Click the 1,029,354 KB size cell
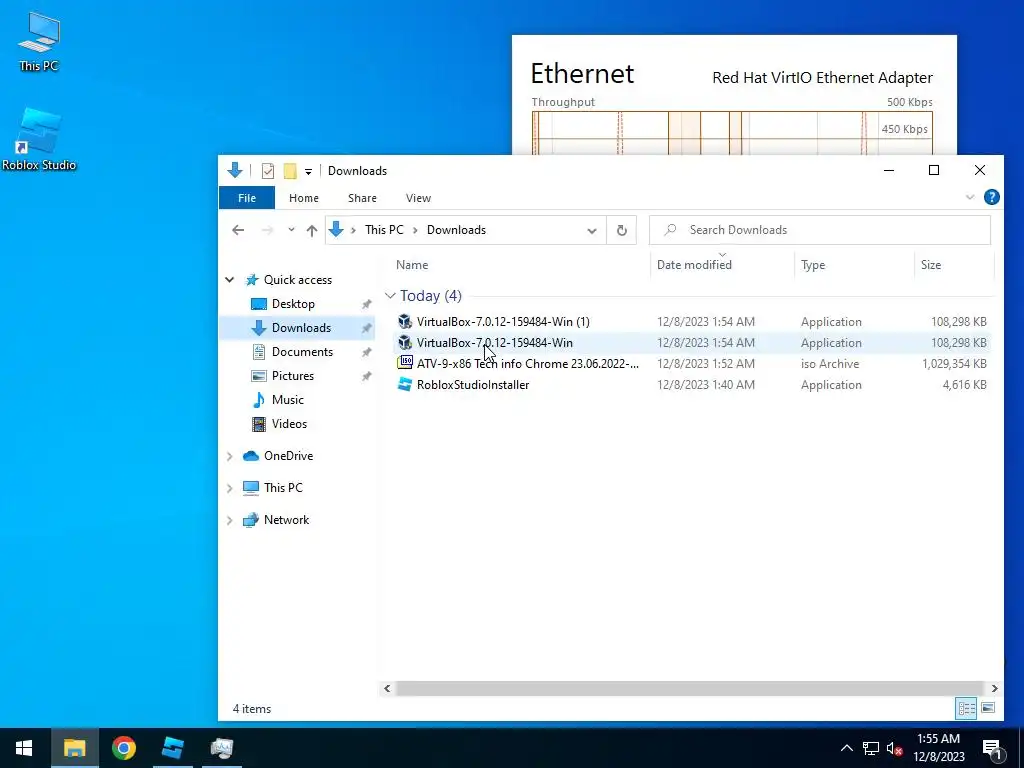 point(954,364)
